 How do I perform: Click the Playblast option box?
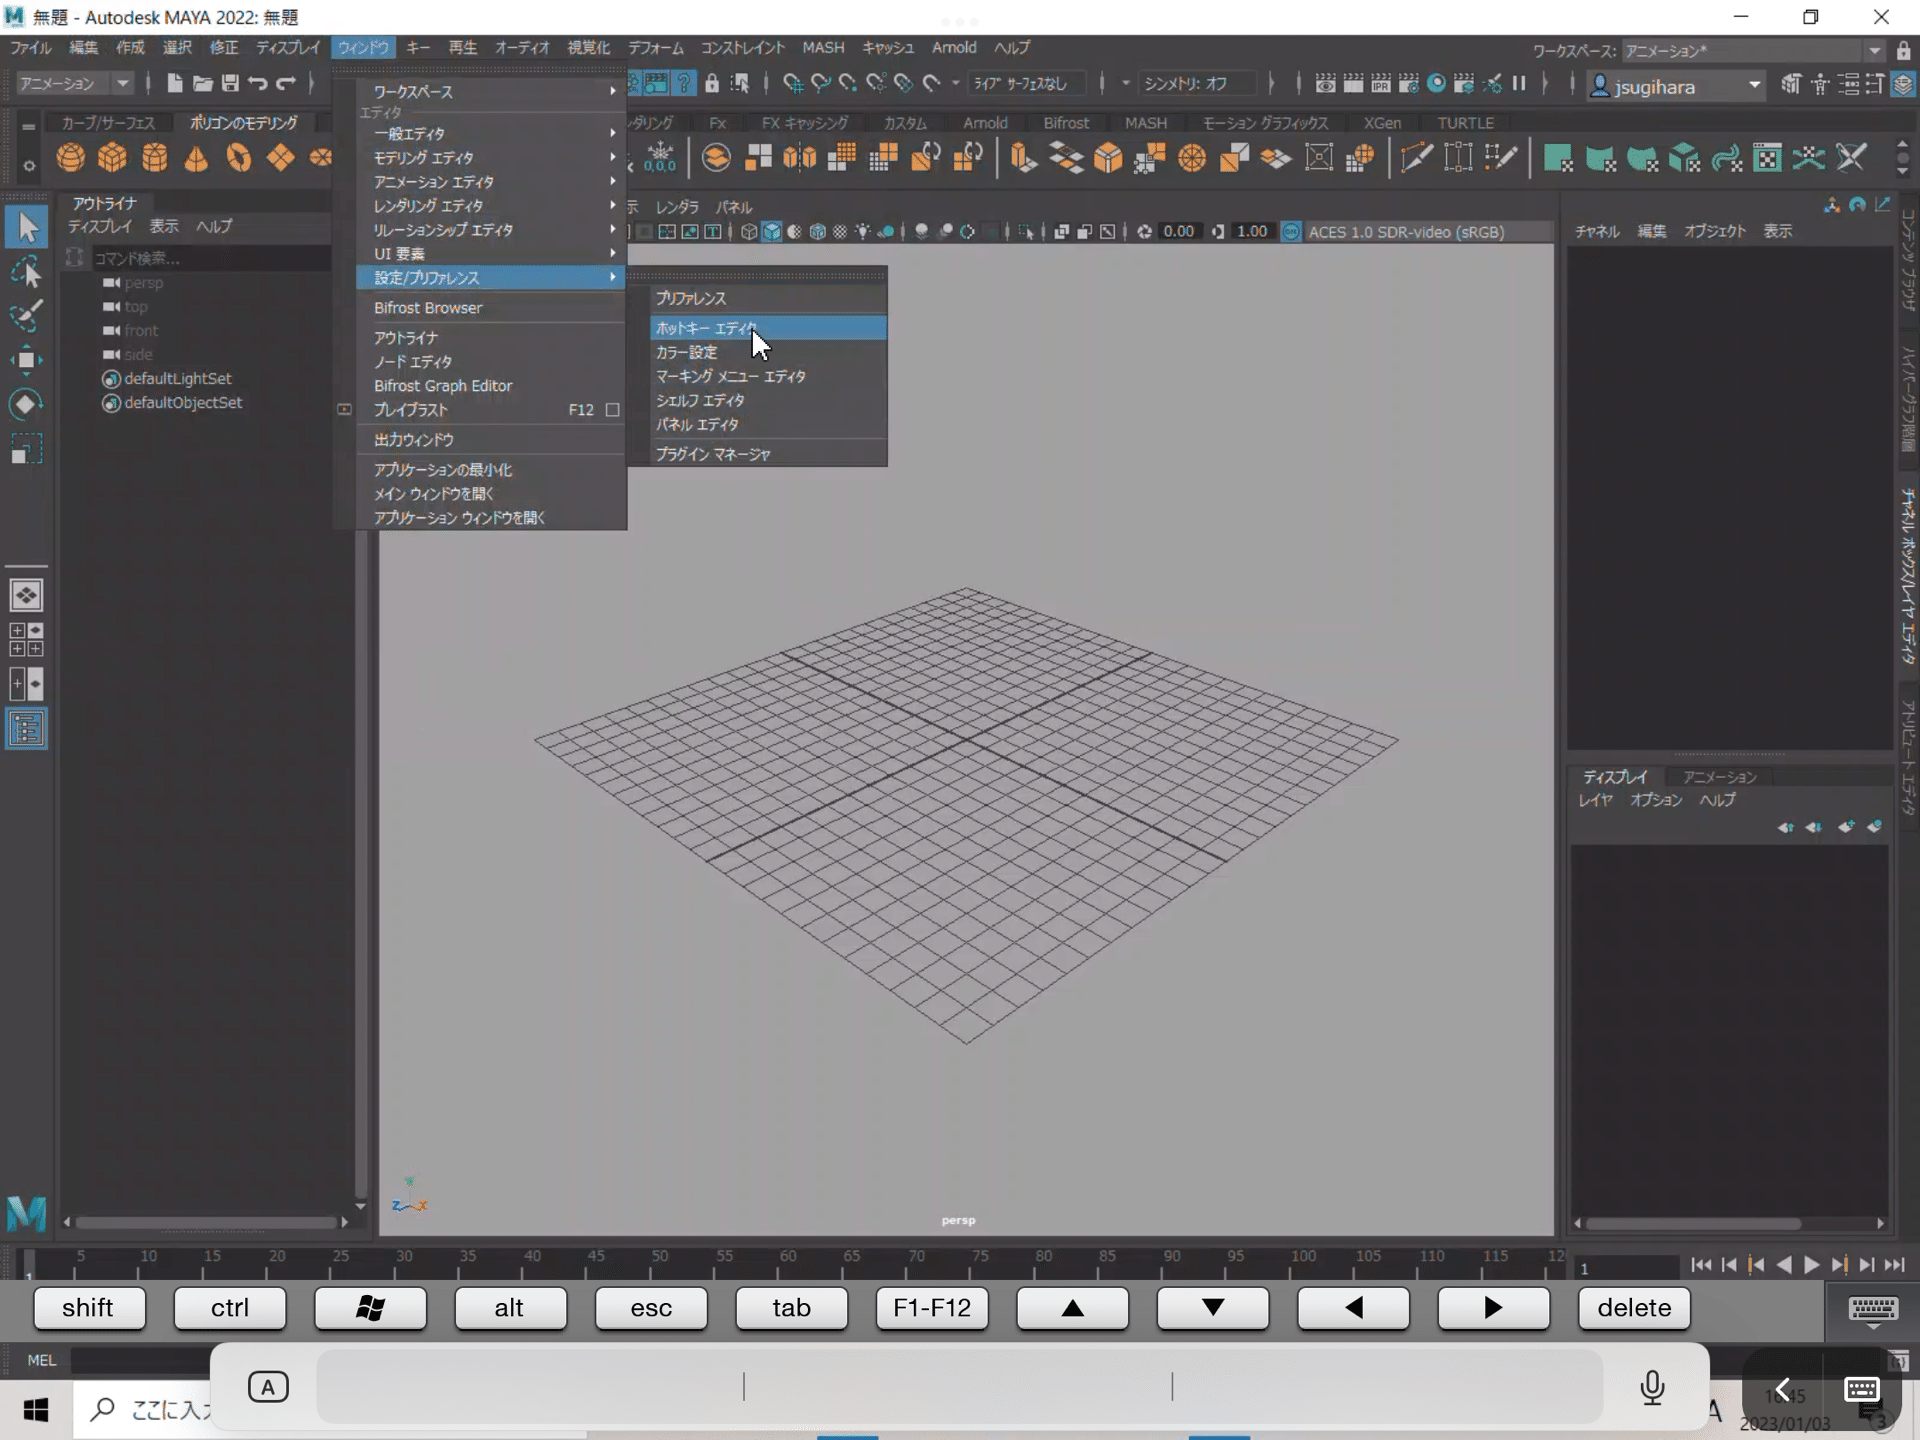613,410
